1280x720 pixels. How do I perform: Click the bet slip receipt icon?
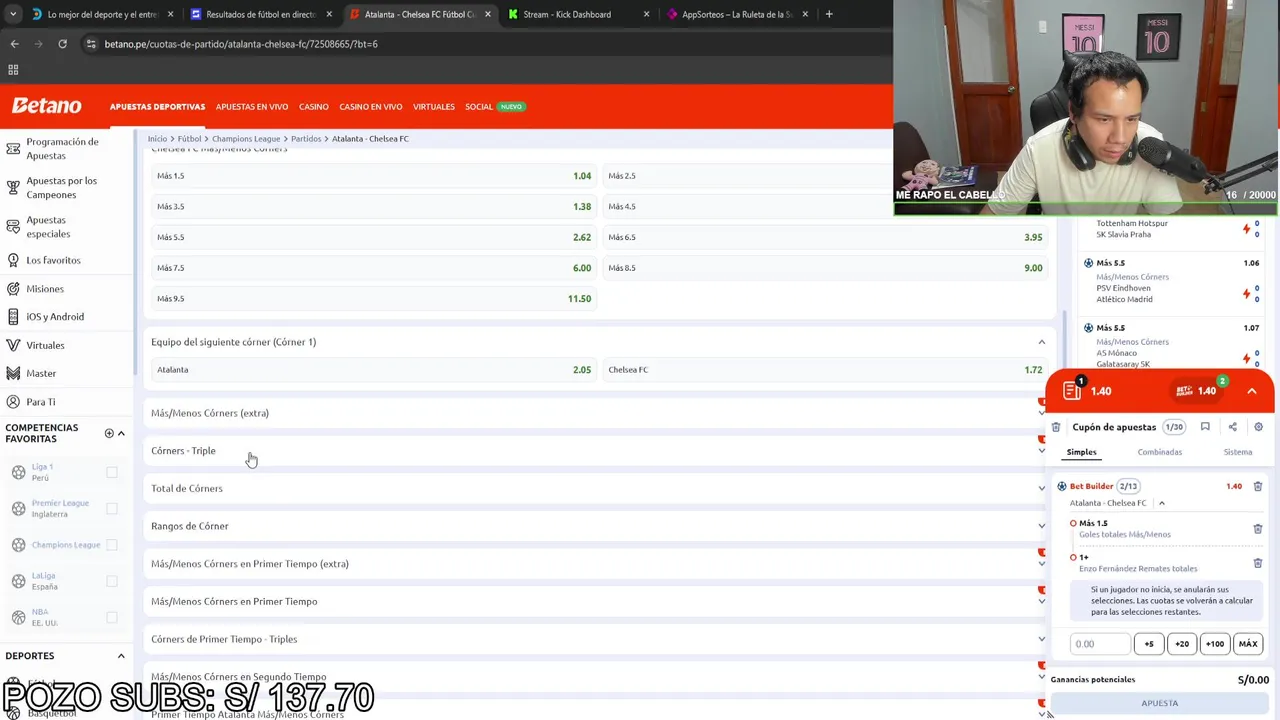click(x=1072, y=390)
